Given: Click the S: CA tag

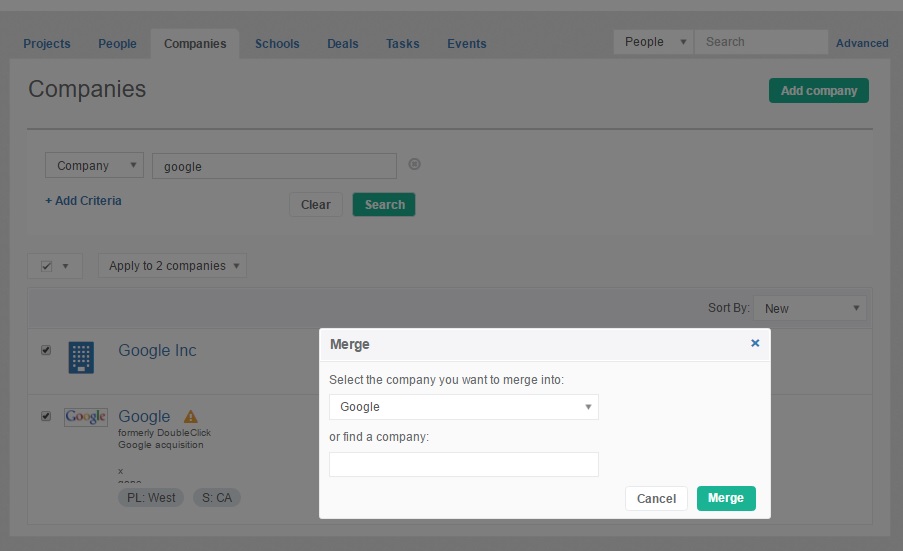Looking at the screenshot, I should tap(217, 497).
